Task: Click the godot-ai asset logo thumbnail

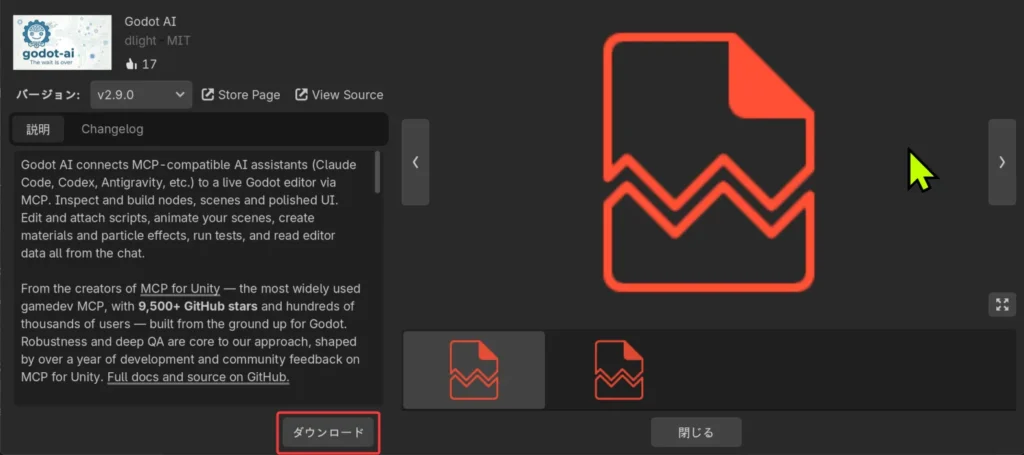Action: (62, 42)
